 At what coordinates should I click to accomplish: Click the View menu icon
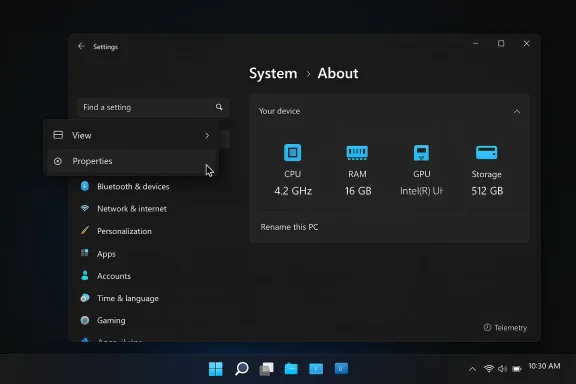[58, 135]
